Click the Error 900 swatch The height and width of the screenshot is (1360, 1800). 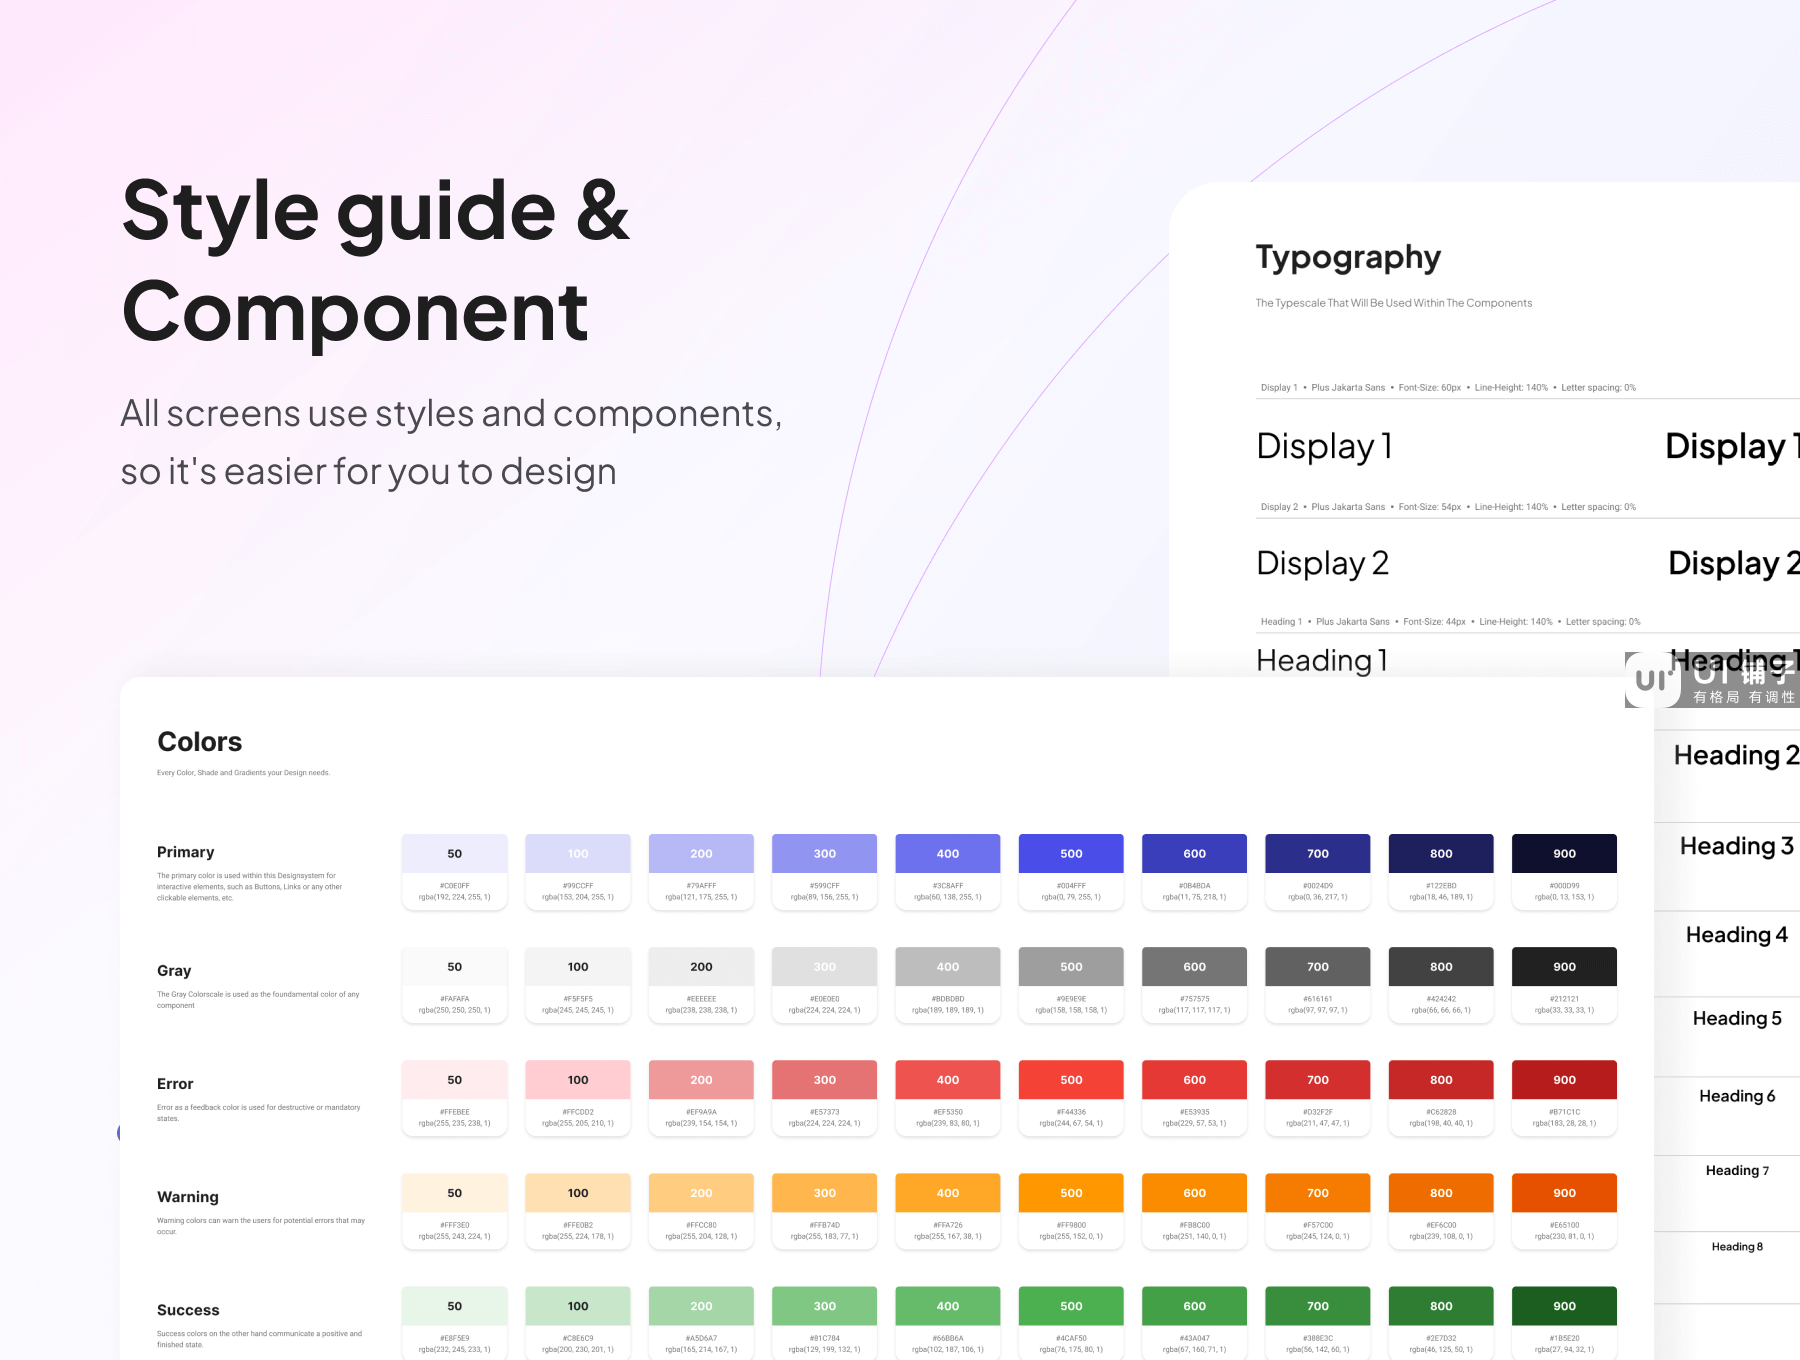pos(1565,1097)
